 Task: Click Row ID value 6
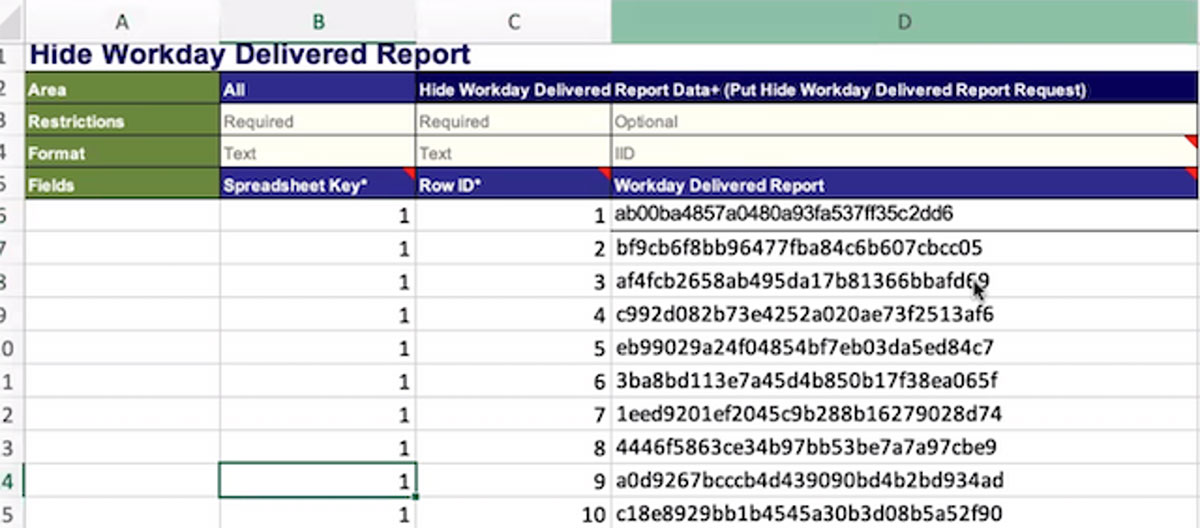click(513, 381)
